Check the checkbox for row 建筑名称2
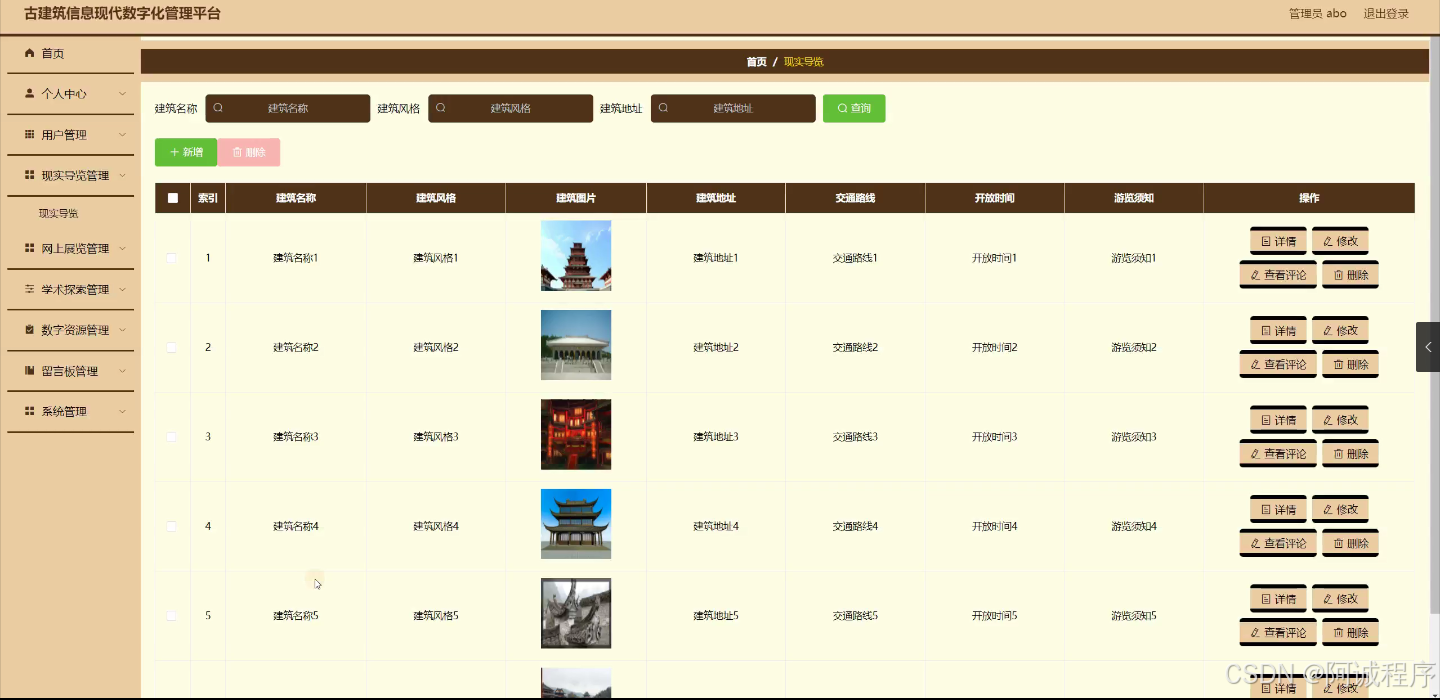This screenshot has width=1440, height=700. coord(172,347)
